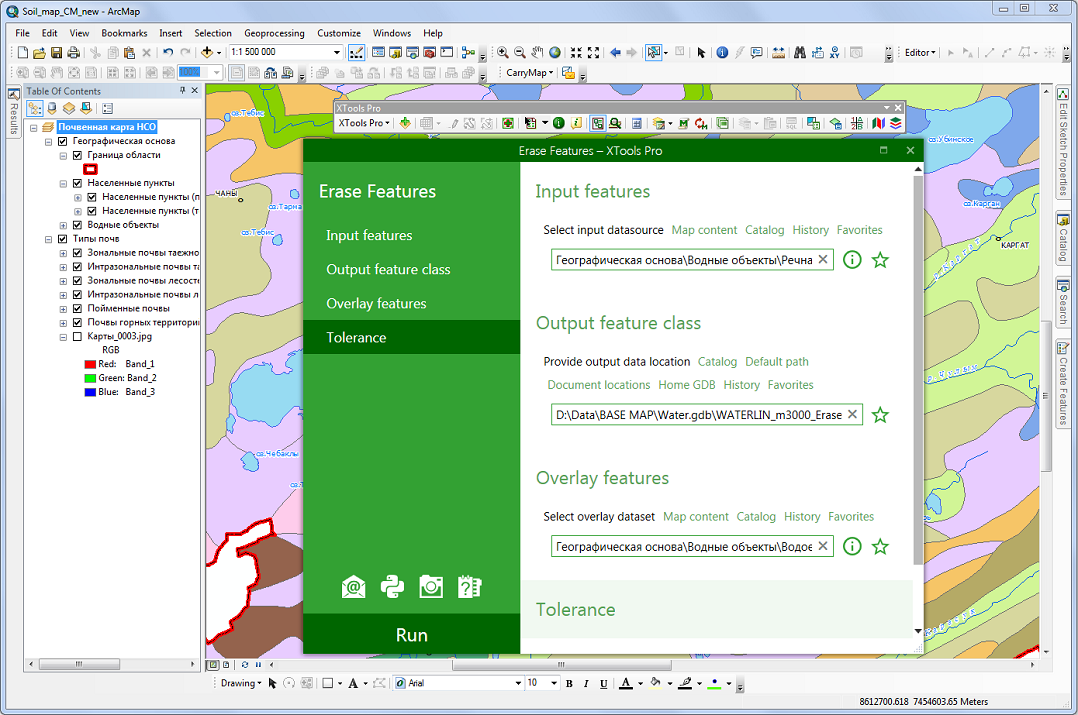This screenshot has width=1078, height=715.
Task: Toggle Зональные почвы таежно layer checkbox
Action: pos(77,253)
